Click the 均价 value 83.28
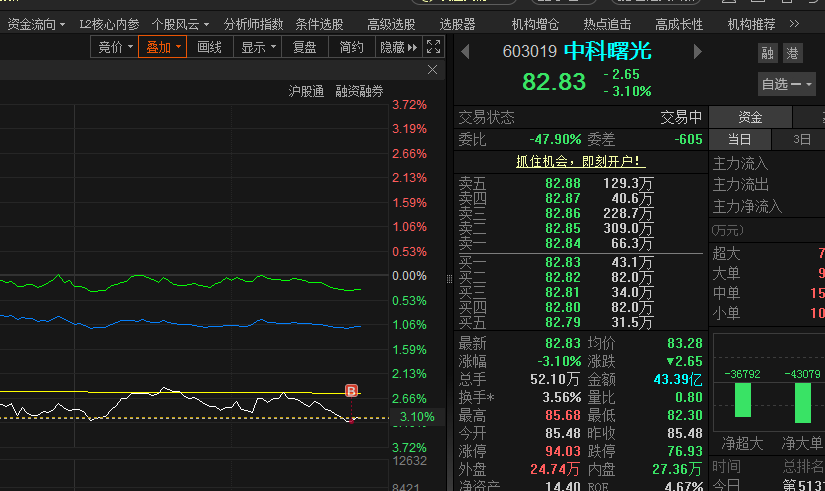The height and width of the screenshot is (491, 825). pos(685,343)
